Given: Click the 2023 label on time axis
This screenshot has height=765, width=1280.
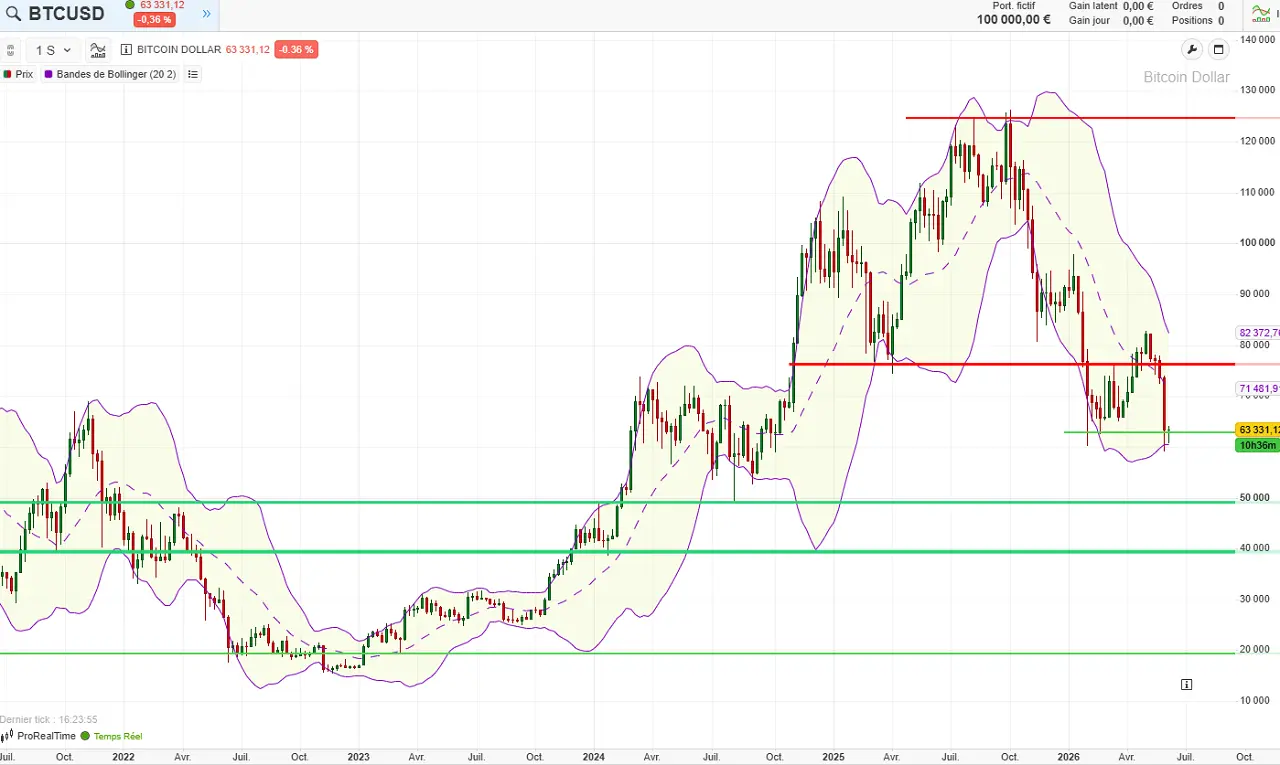Looking at the screenshot, I should point(358,757).
